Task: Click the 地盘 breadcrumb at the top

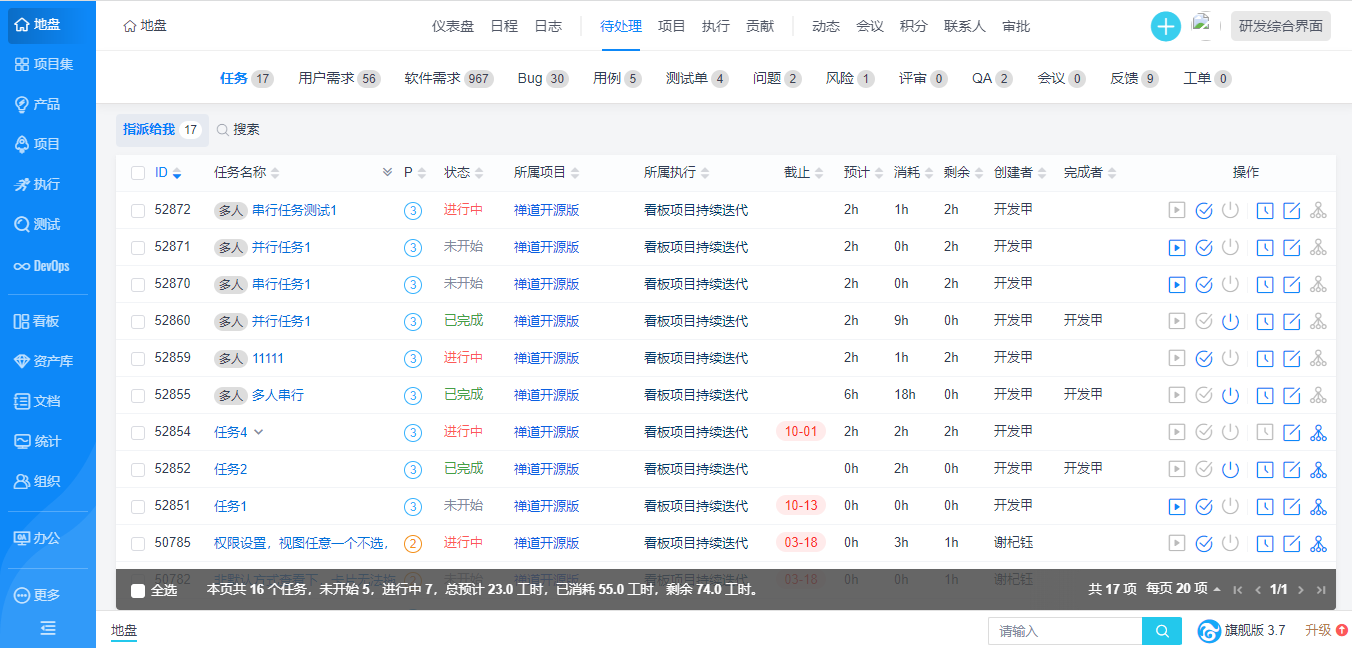Action: click(145, 26)
